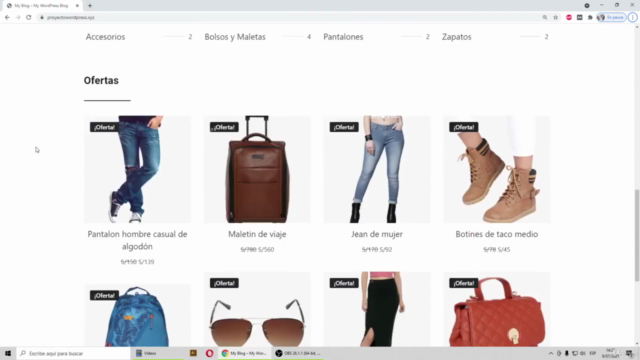Show hidden system tray icons
Image resolution: width=640 pixels, height=360 pixels.
click(551, 353)
